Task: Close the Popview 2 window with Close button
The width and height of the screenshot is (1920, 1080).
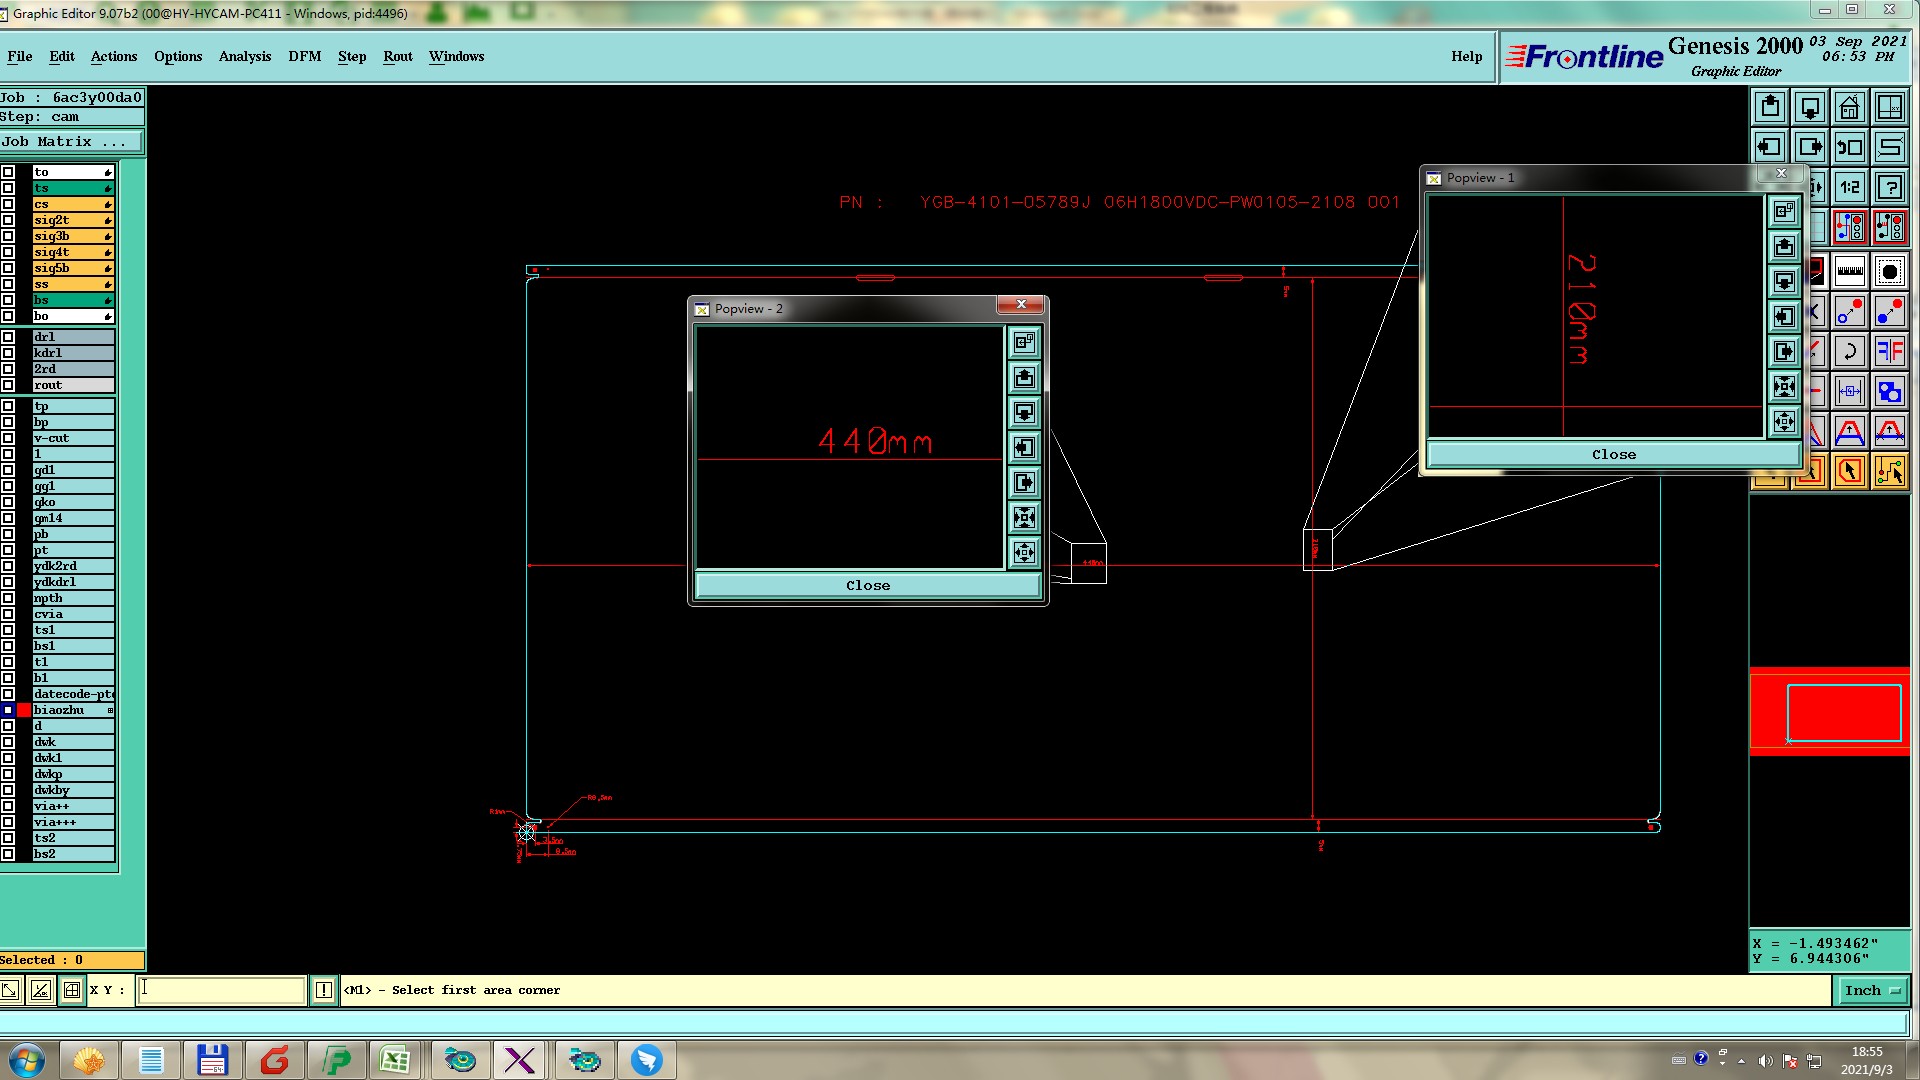Action: [x=867, y=586]
